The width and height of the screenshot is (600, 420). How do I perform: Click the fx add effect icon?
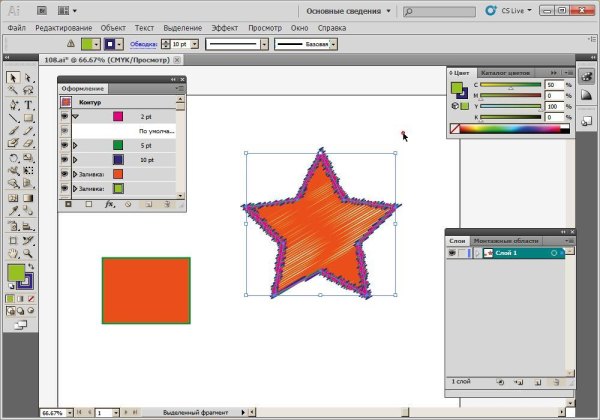point(109,204)
